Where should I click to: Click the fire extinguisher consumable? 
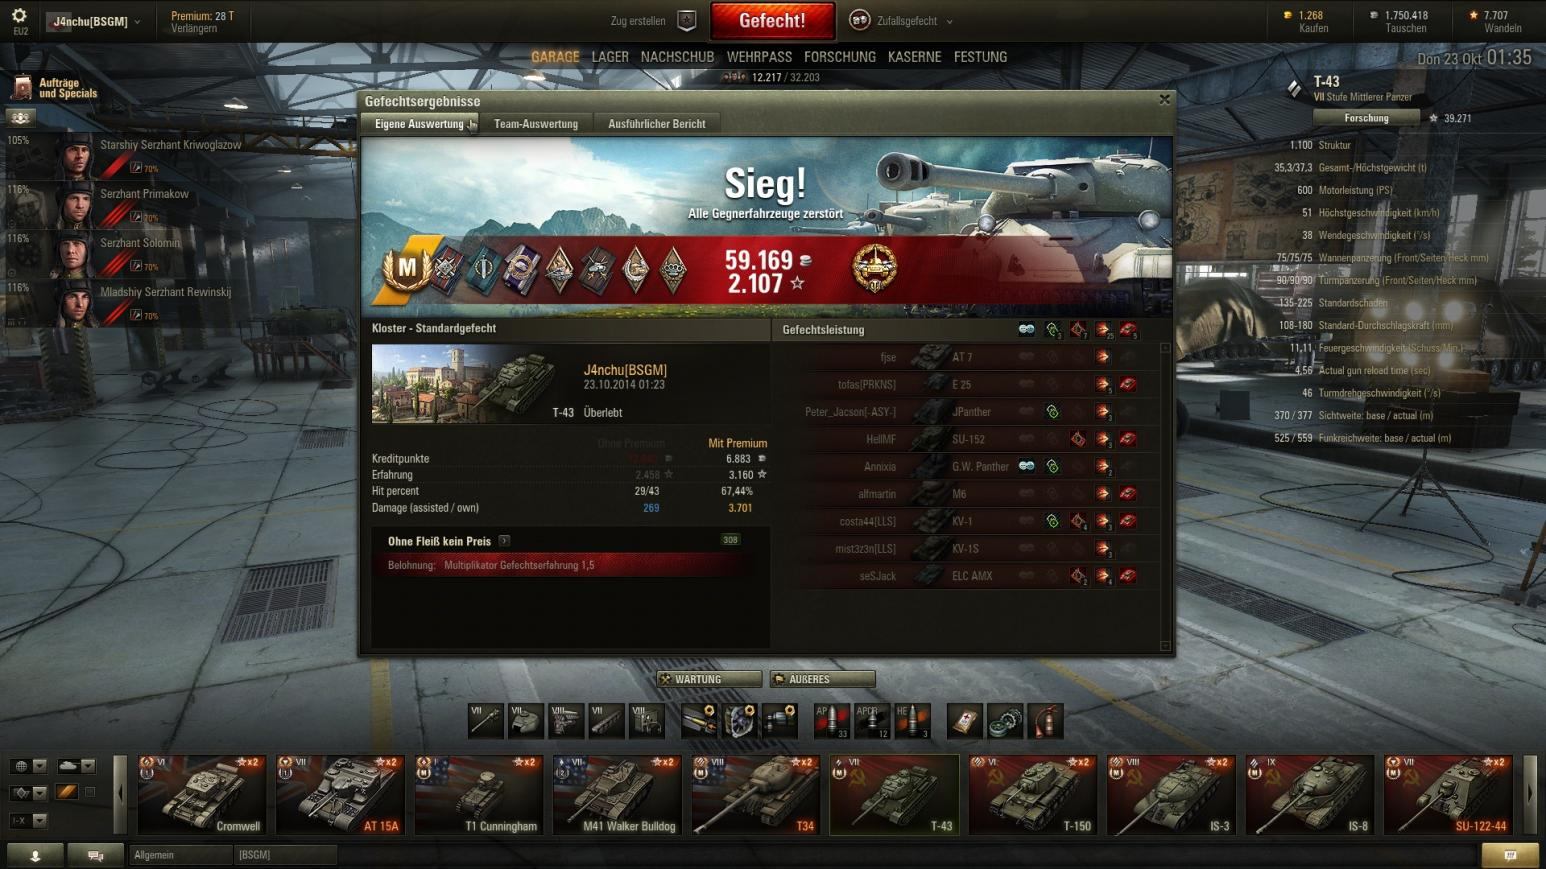click(1046, 721)
